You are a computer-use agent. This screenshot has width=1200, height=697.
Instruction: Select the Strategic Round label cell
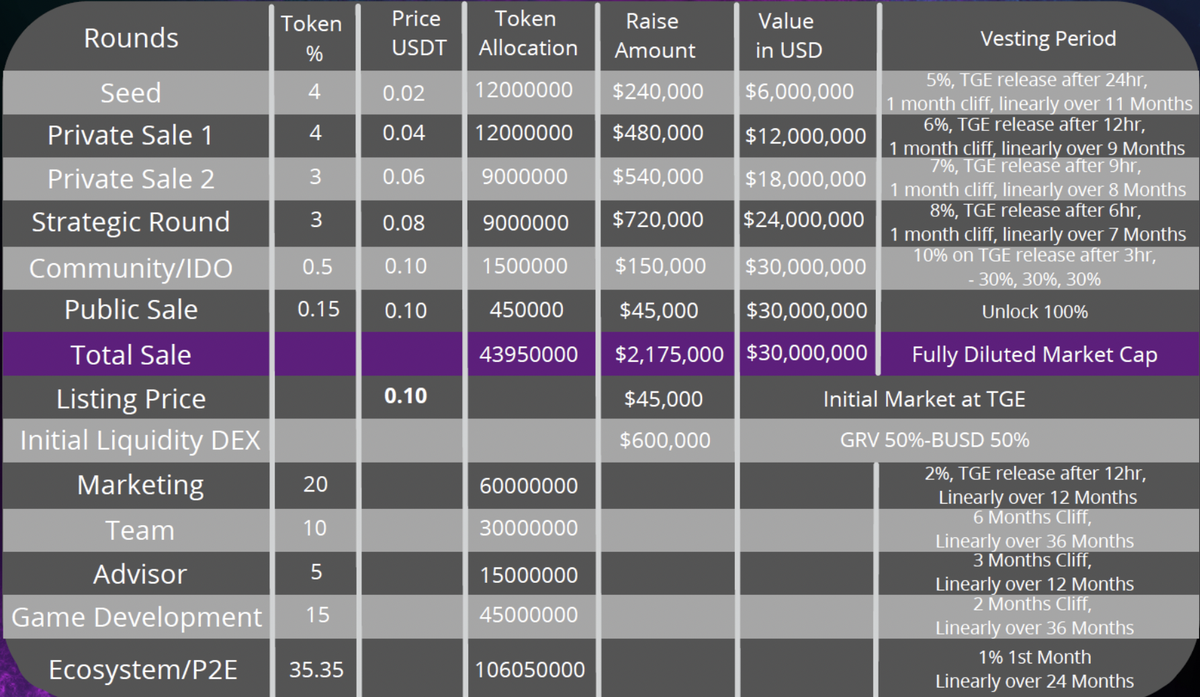point(131,222)
